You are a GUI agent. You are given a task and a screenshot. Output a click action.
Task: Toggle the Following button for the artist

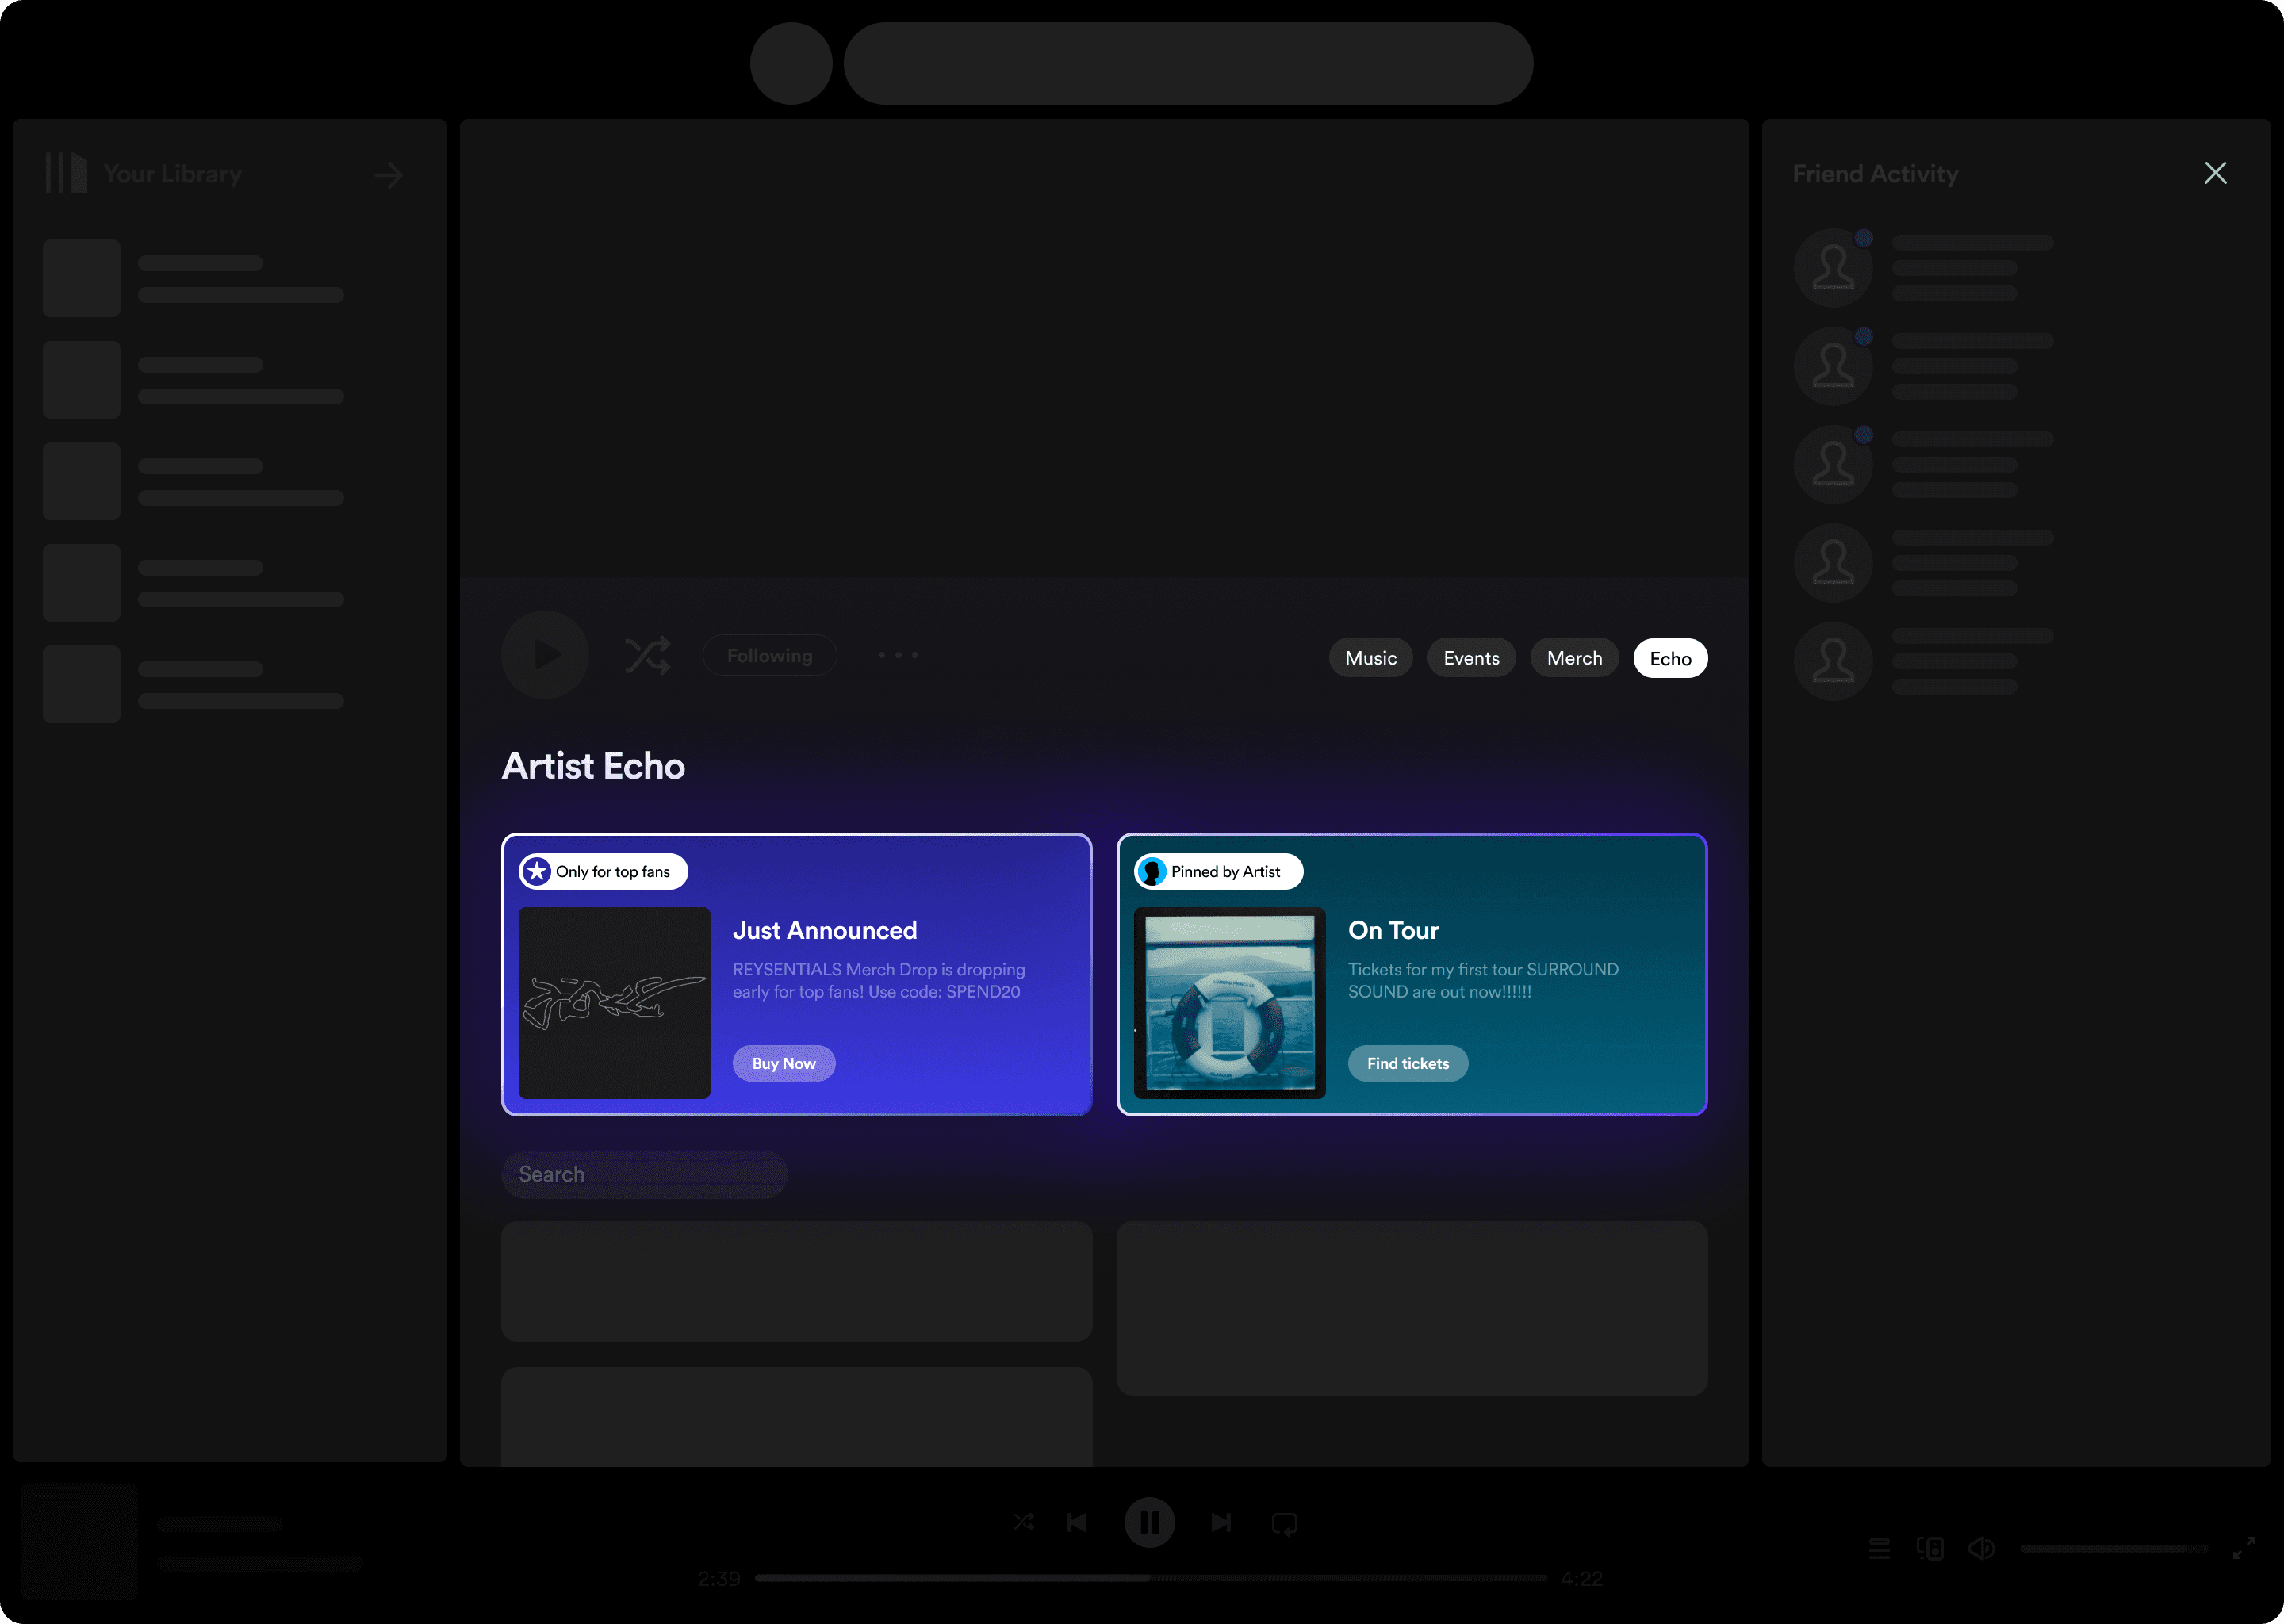click(769, 656)
